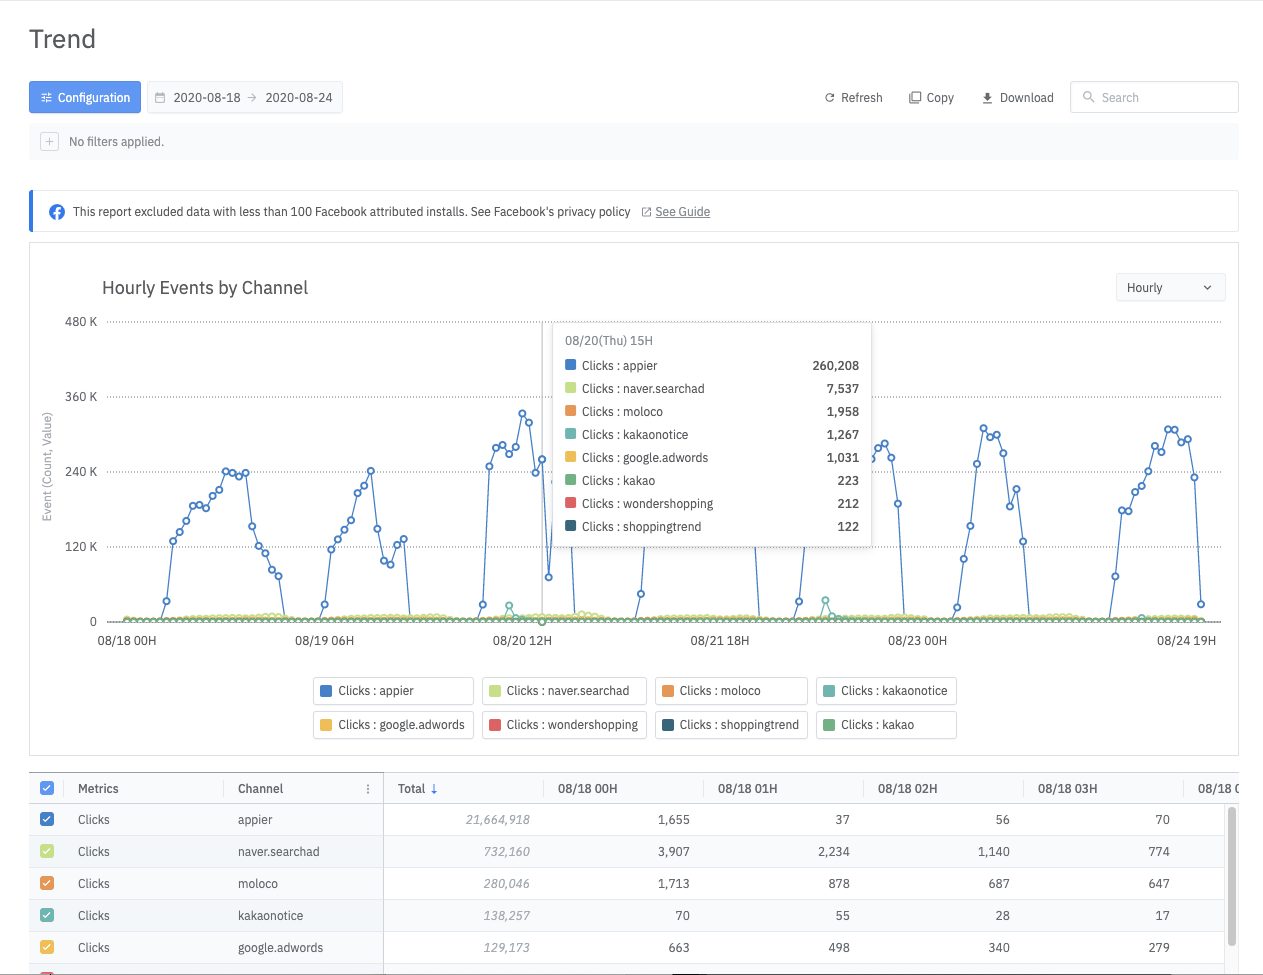Image resolution: width=1263 pixels, height=975 pixels.
Task: Click the Download icon to export data
Action: [989, 97]
